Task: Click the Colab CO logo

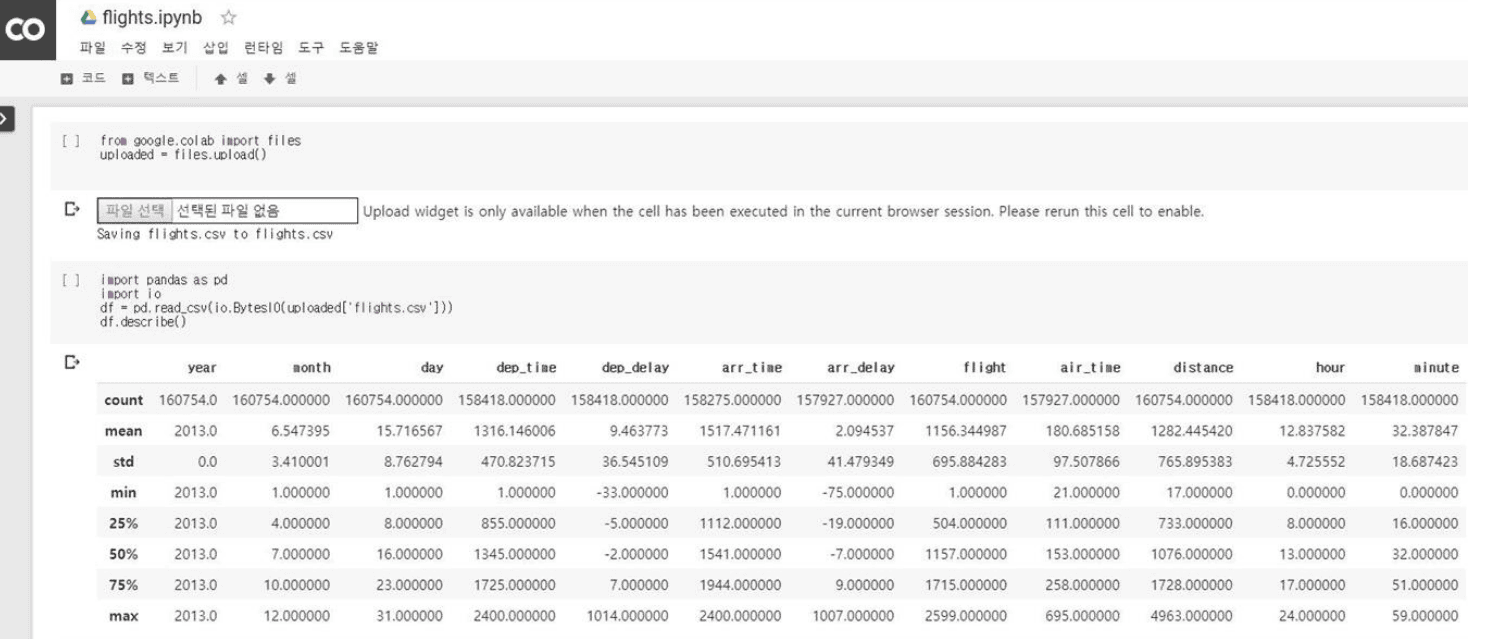Action: (x=24, y=30)
